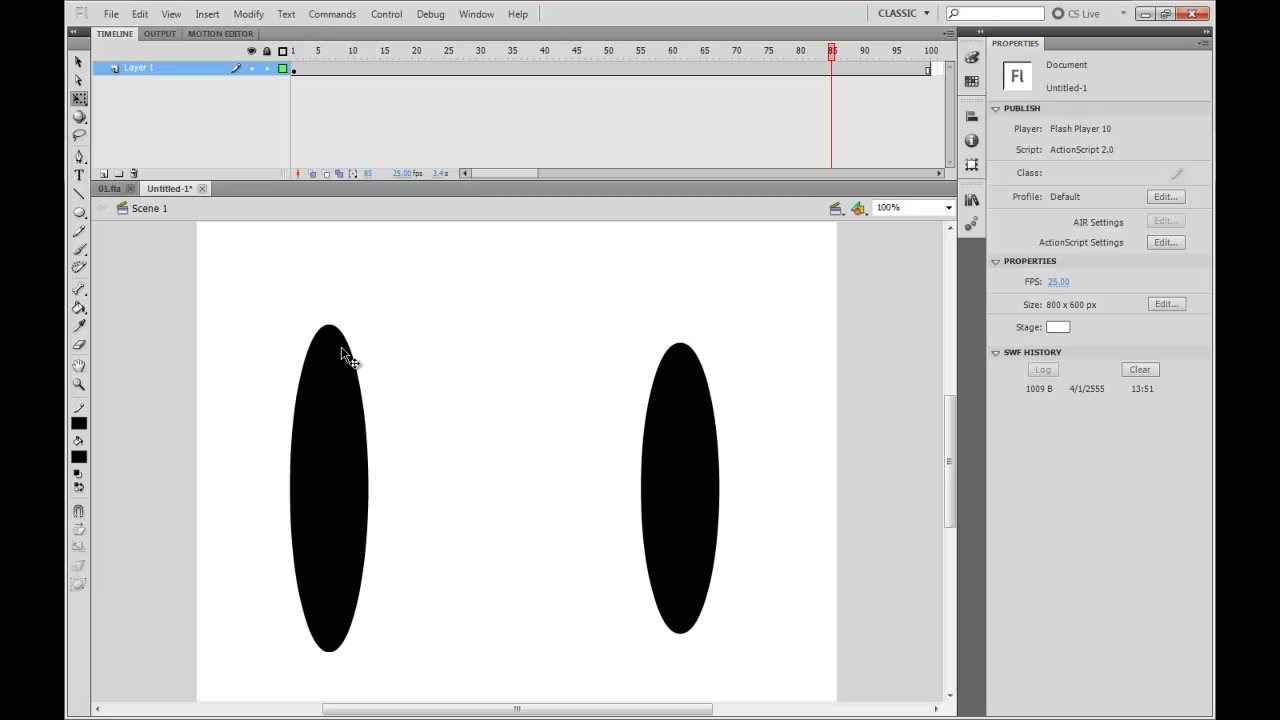Open the Modify menu
The image size is (1280, 720).
[248, 14]
